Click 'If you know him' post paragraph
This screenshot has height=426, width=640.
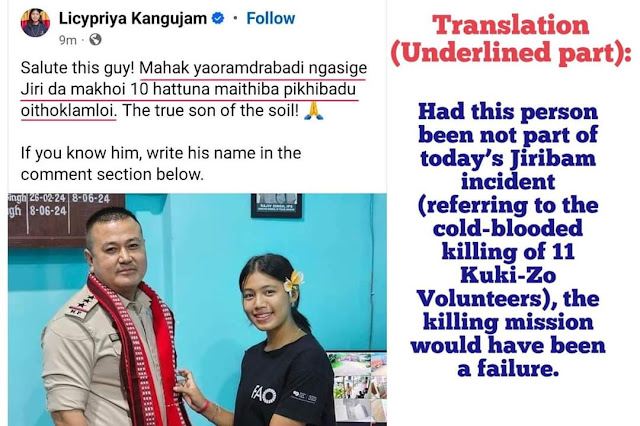click(x=161, y=164)
